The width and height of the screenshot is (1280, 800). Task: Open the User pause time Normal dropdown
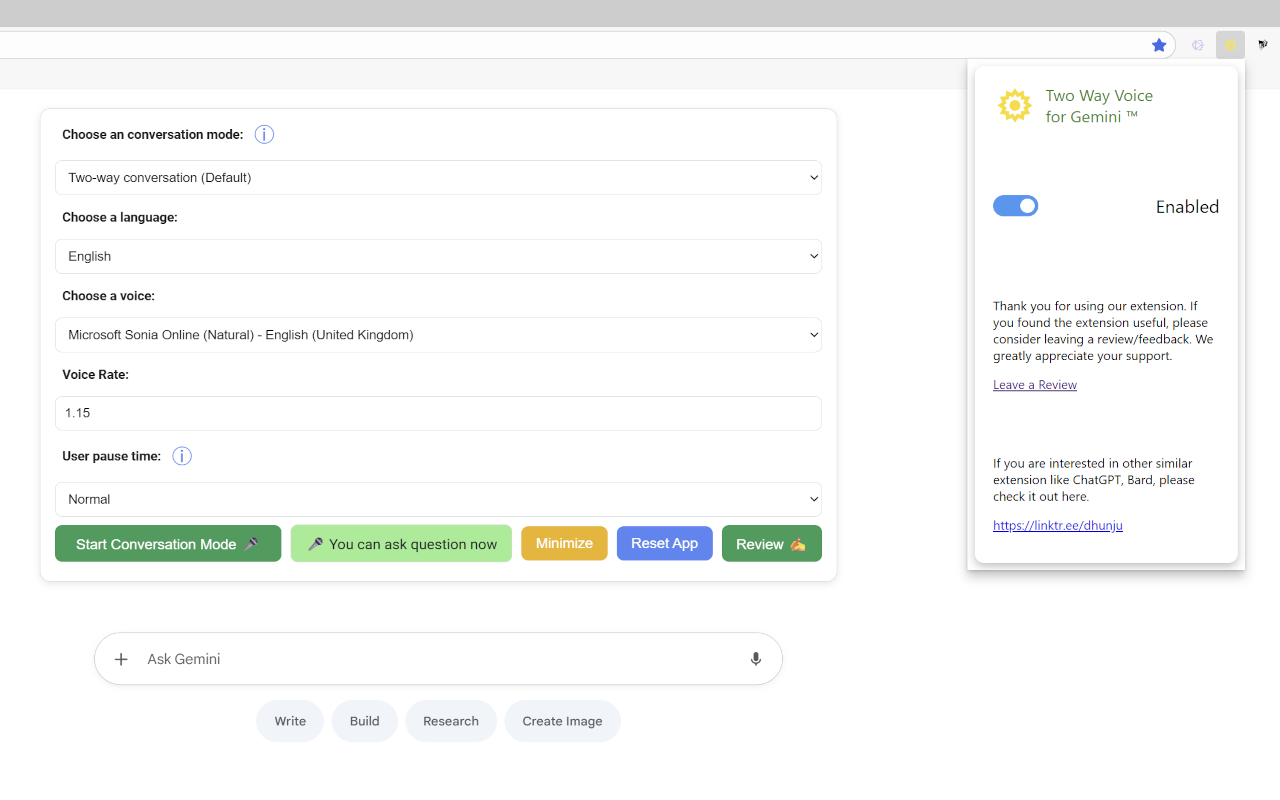[x=438, y=499]
